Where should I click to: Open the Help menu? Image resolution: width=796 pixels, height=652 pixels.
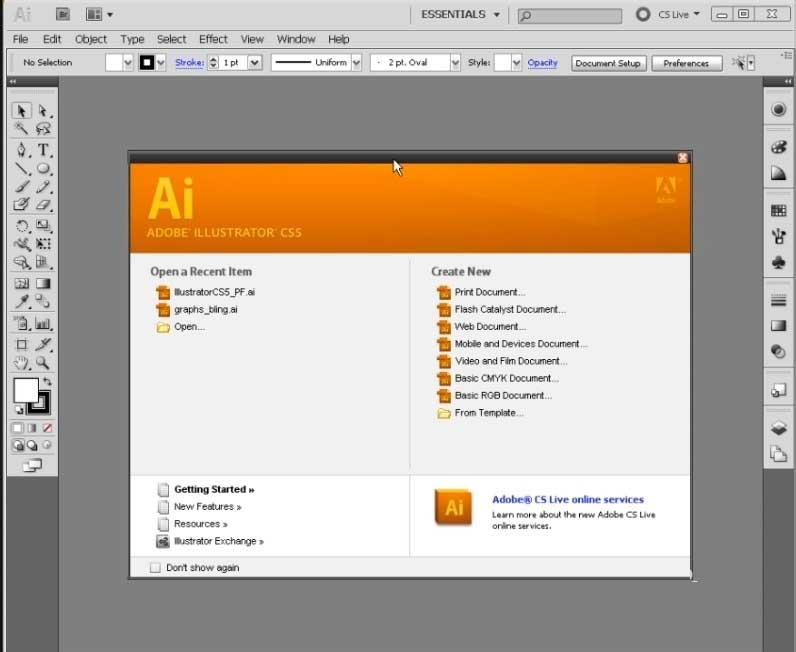pyautogui.click(x=339, y=39)
